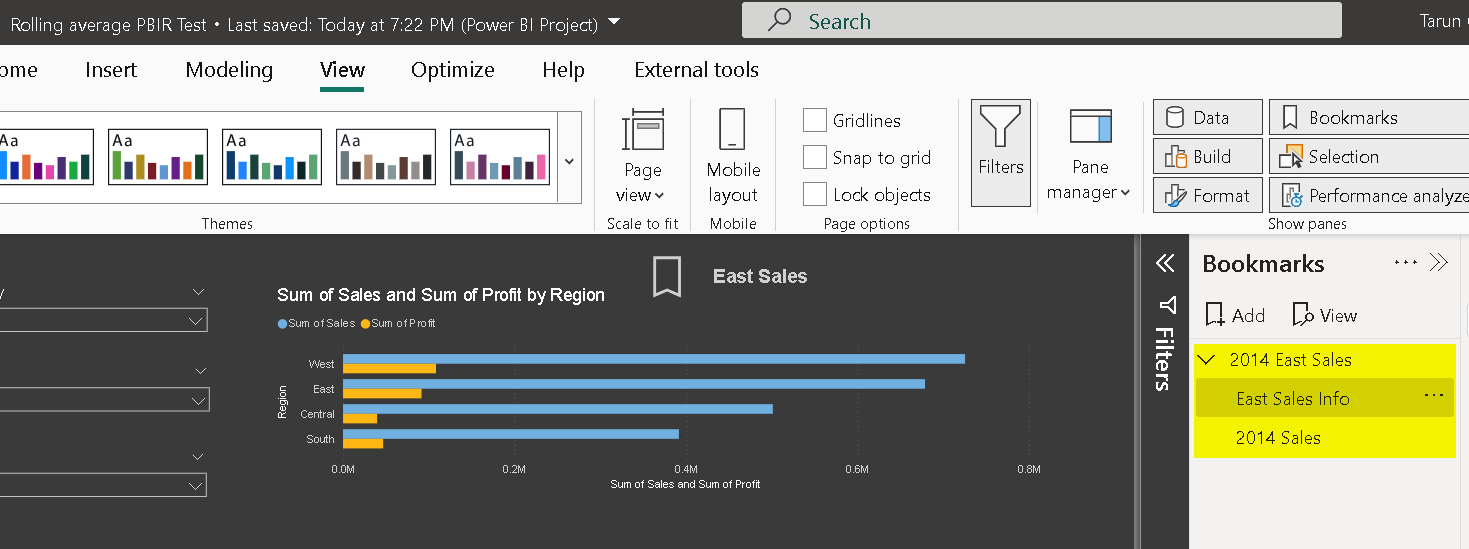Select the 2014 Sales bookmark

[x=1278, y=438]
